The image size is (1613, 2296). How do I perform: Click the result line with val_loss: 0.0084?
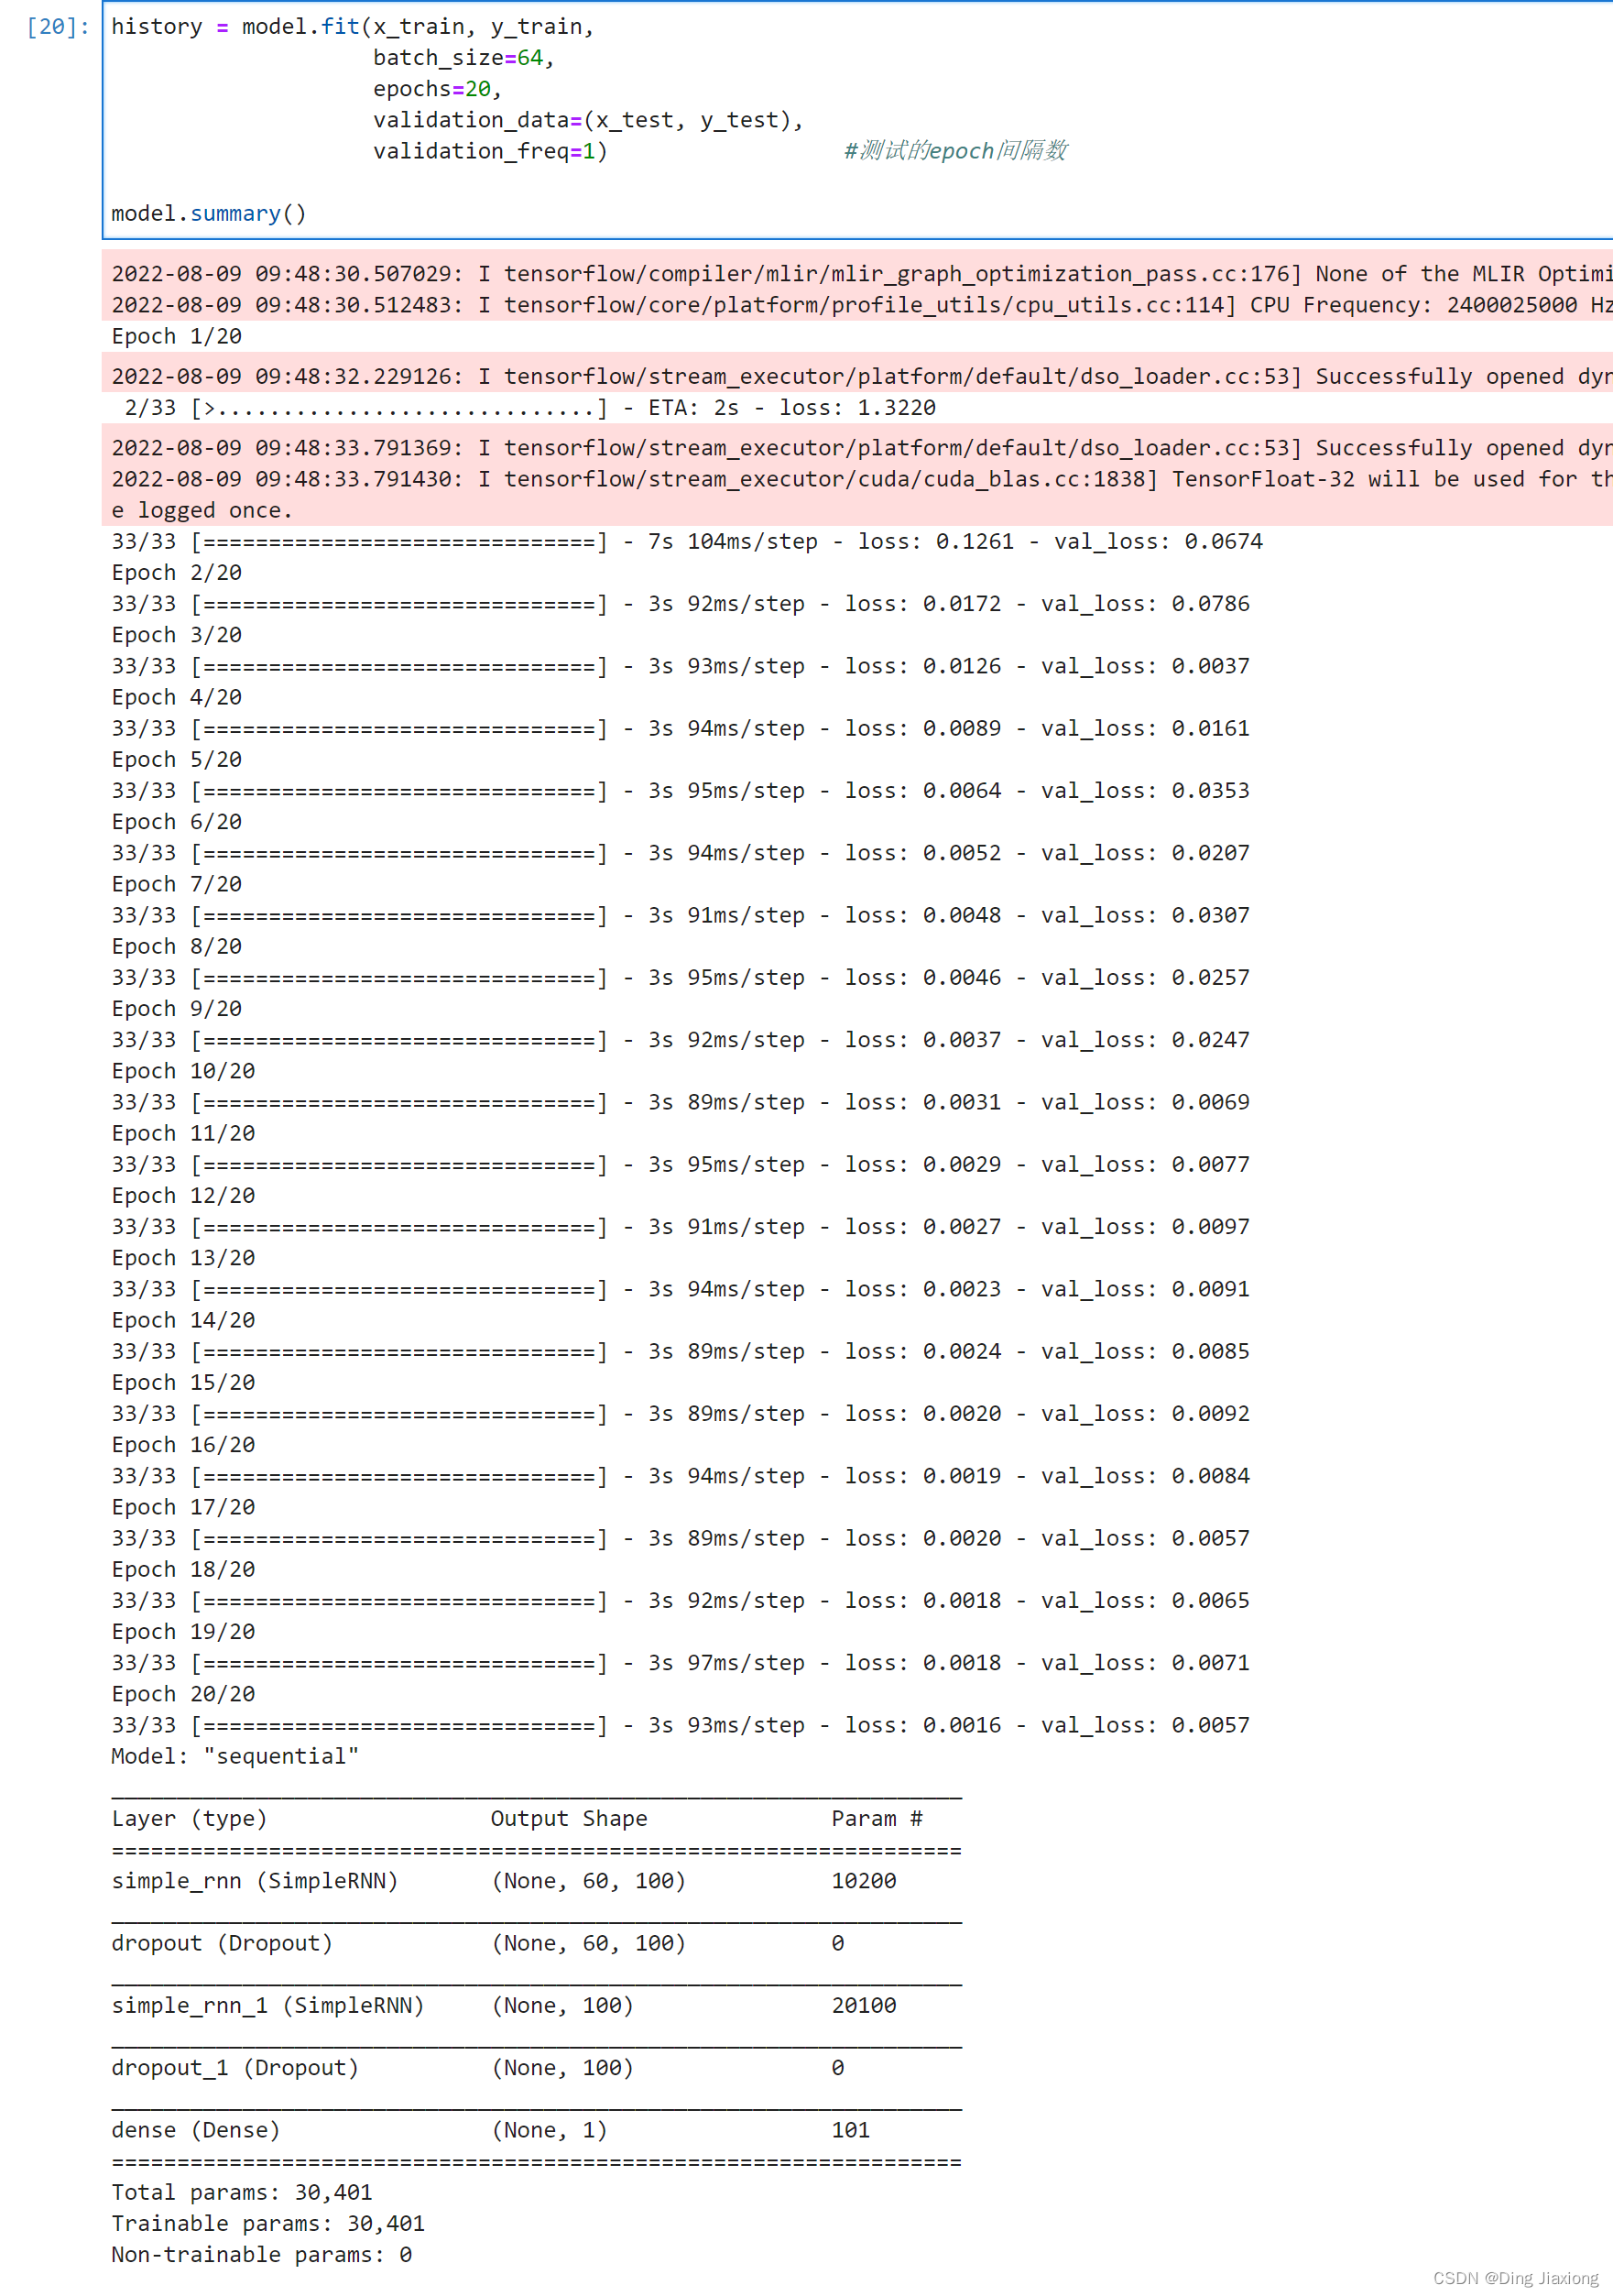point(680,1477)
